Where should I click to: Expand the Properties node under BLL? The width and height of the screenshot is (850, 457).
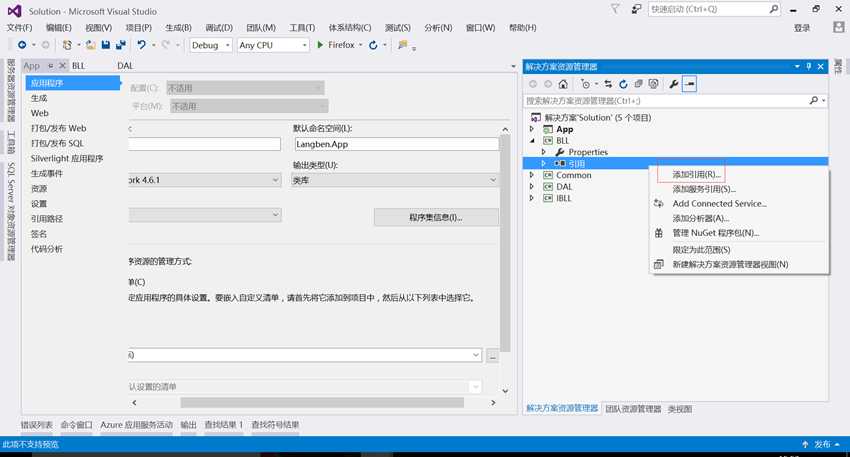click(x=544, y=152)
